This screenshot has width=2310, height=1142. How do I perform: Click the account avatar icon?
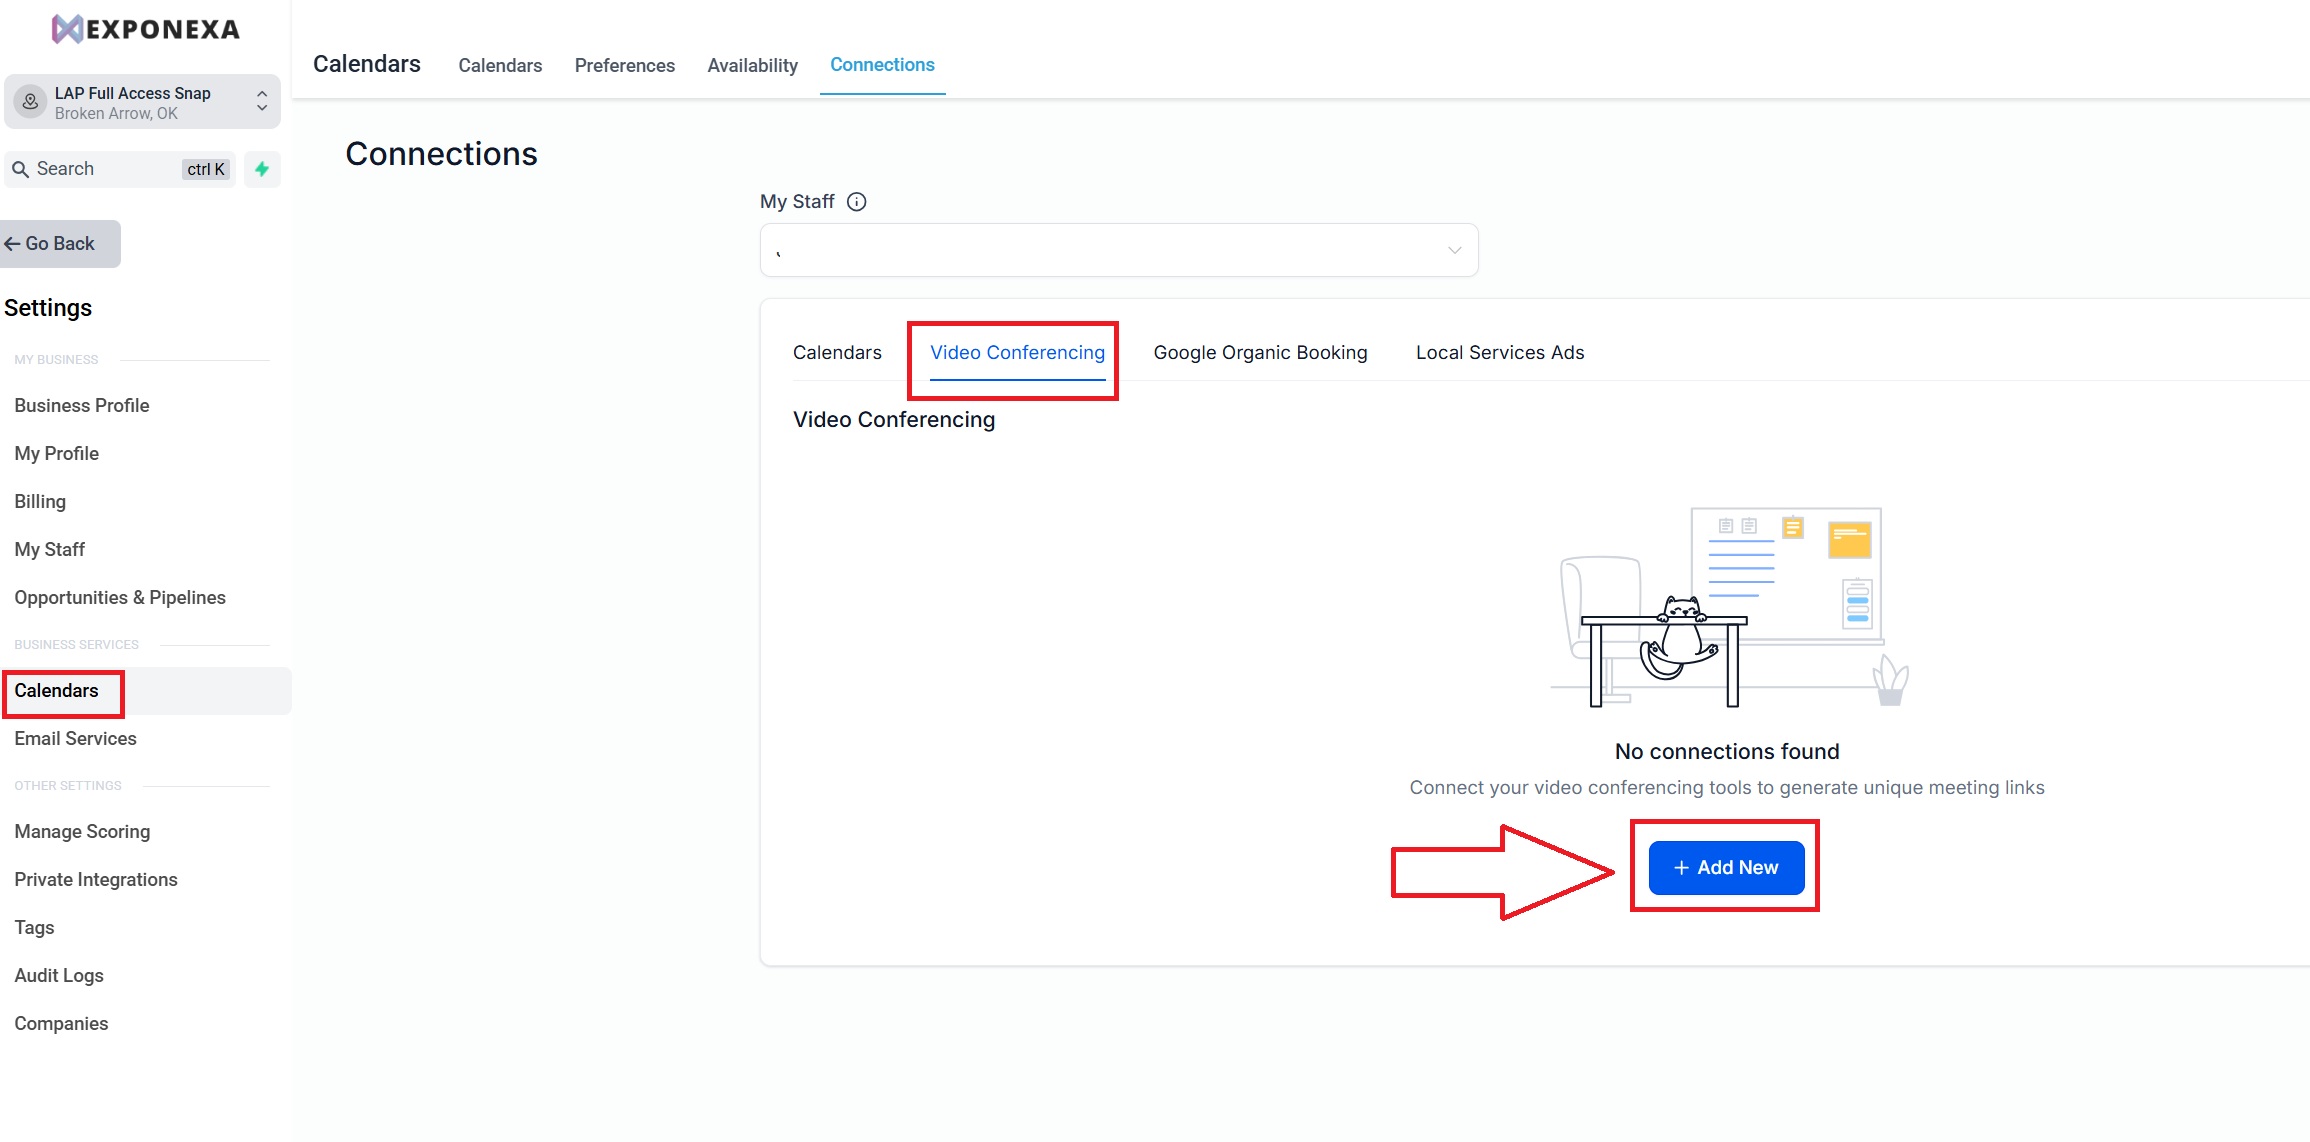point(31,102)
